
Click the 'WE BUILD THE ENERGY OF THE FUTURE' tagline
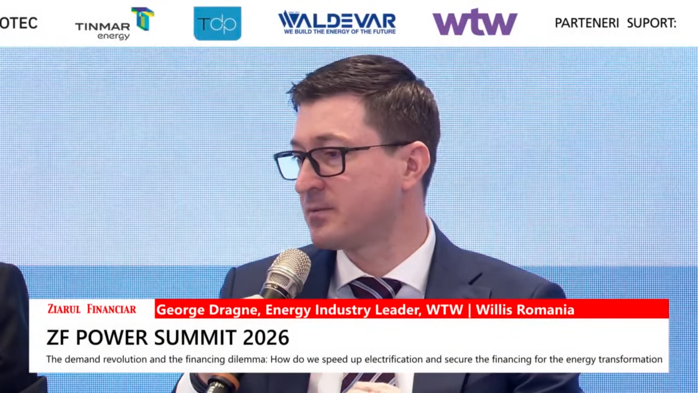pyautogui.click(x=340, y=32)
